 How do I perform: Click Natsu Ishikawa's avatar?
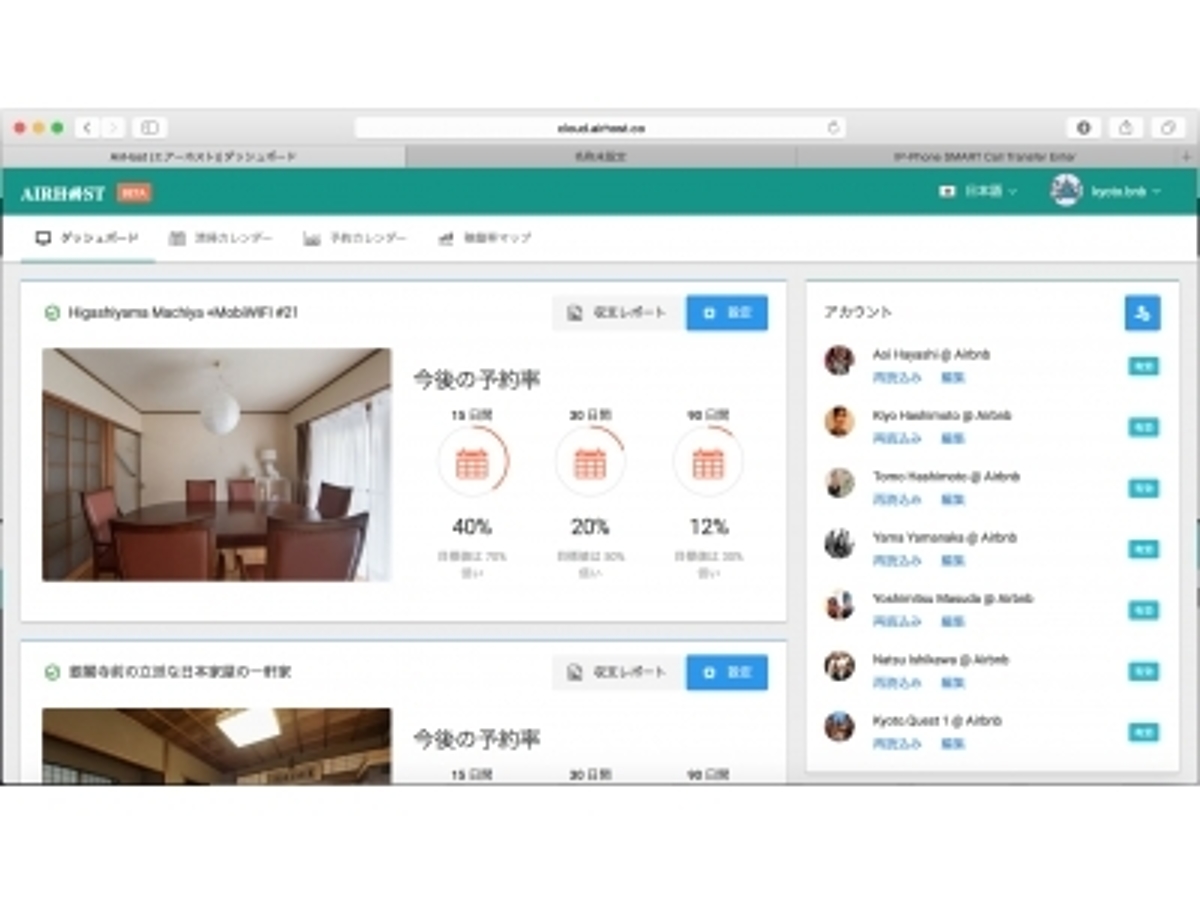839,665
